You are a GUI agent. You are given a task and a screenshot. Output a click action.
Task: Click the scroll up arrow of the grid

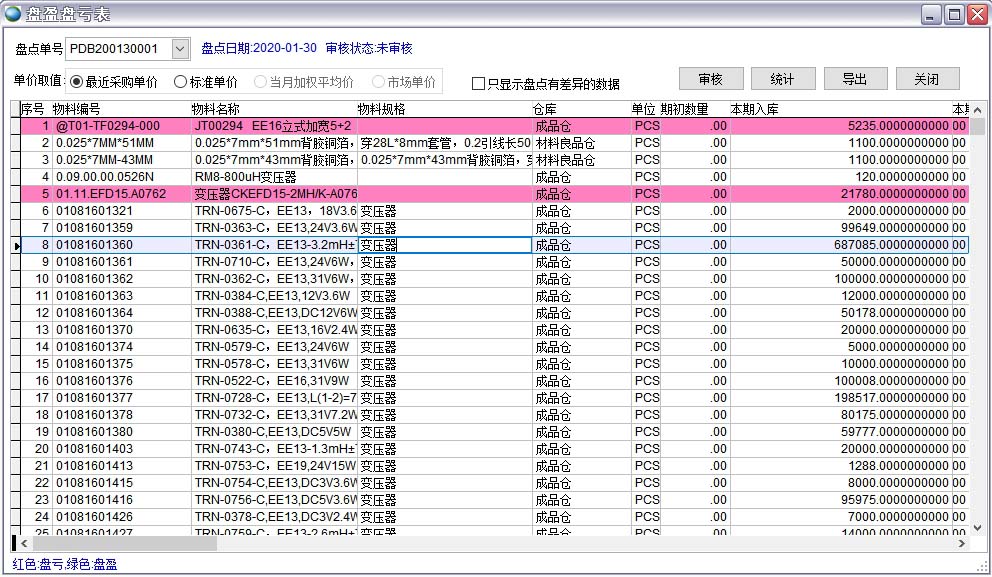[x=977, y=109]
